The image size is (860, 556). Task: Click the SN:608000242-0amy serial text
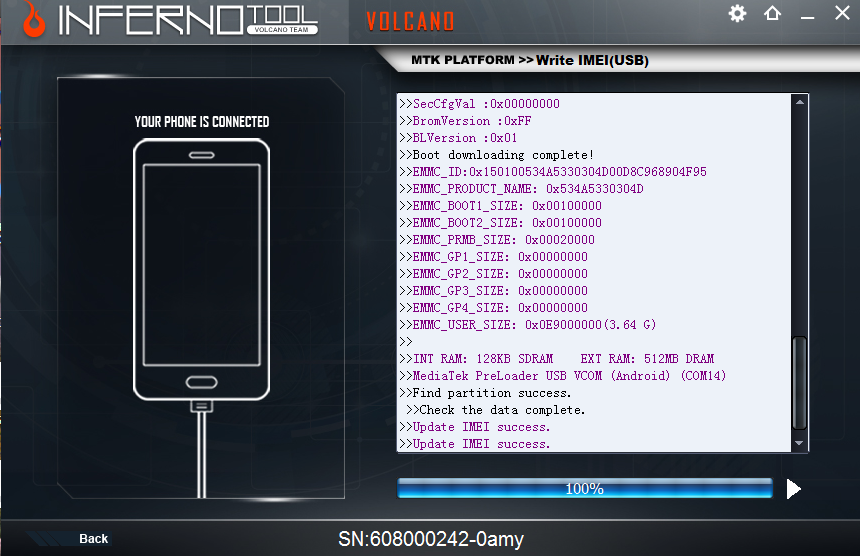click(x=431, y=539)
